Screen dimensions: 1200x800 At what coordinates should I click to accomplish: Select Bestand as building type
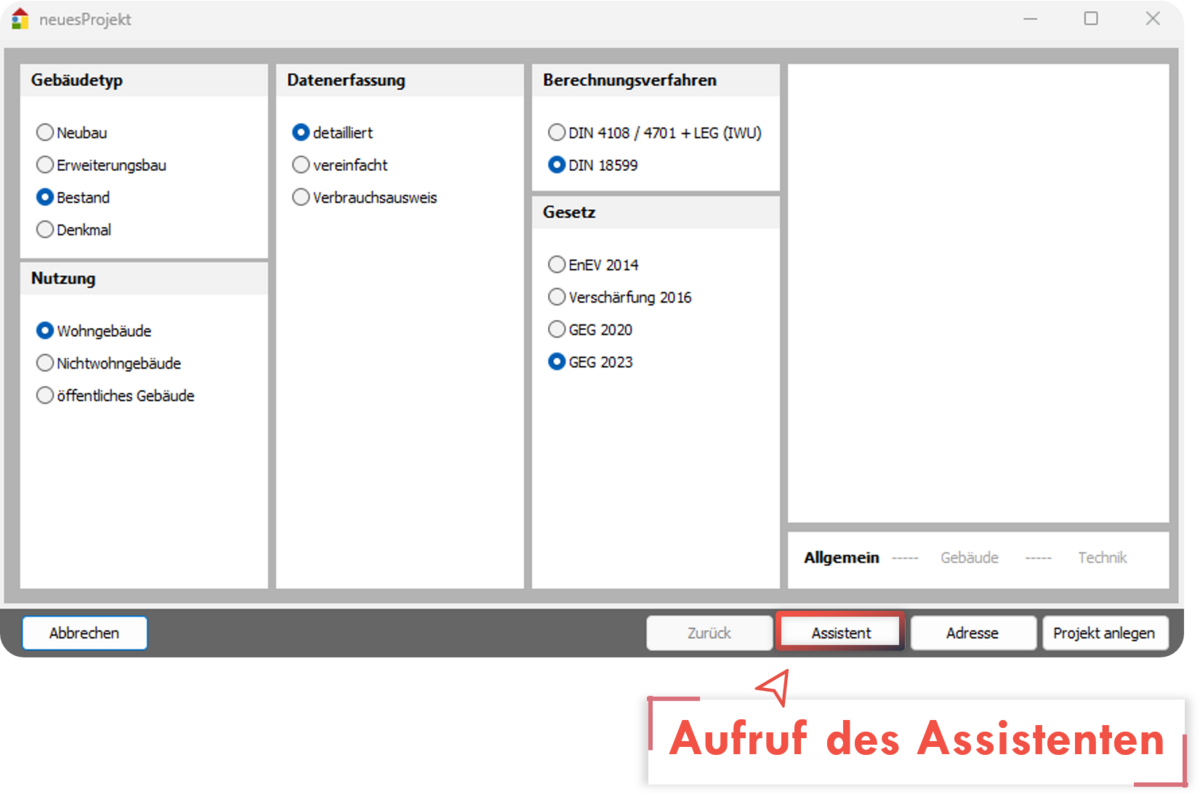[45, 198]
